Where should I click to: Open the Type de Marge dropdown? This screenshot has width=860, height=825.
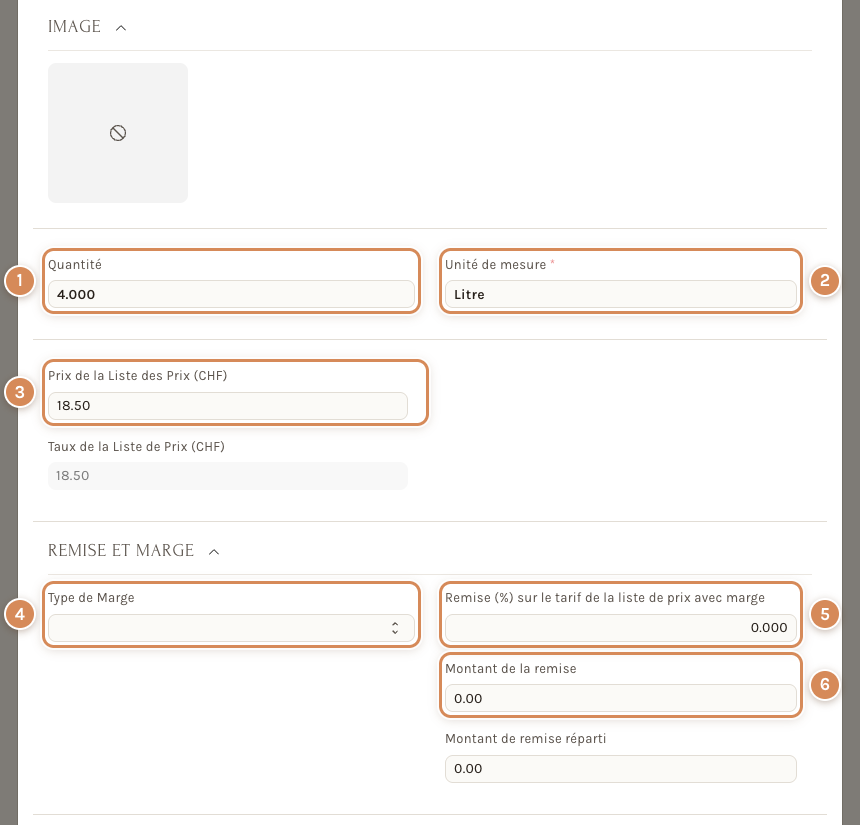click(x=231, y=628)
